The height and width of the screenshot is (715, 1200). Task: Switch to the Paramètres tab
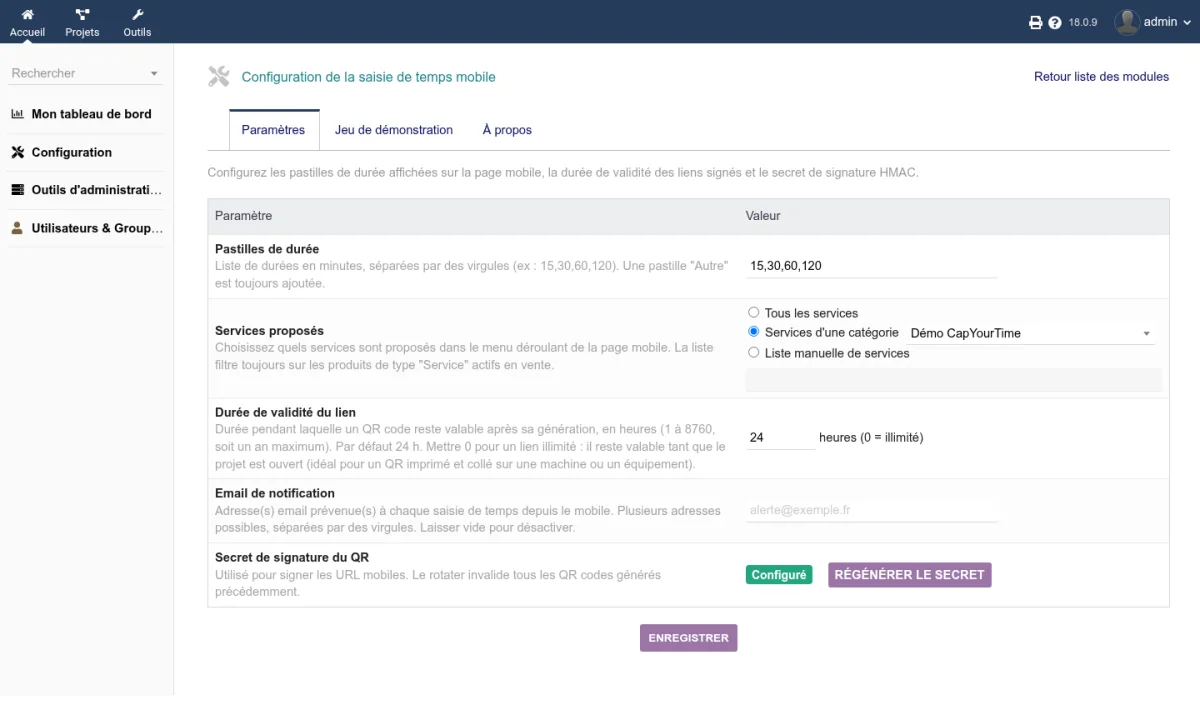(x=274, y=130)
